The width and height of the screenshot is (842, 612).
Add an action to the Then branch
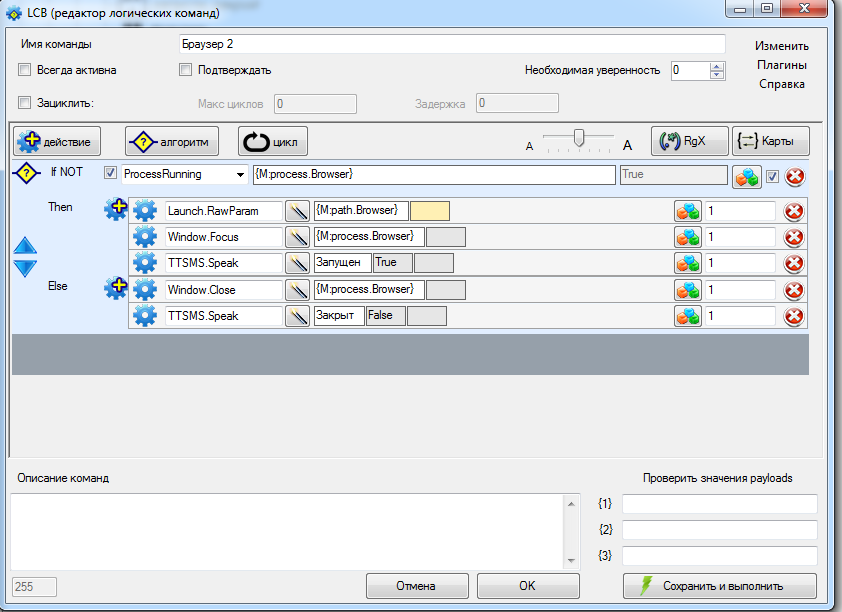coord(115,209)
